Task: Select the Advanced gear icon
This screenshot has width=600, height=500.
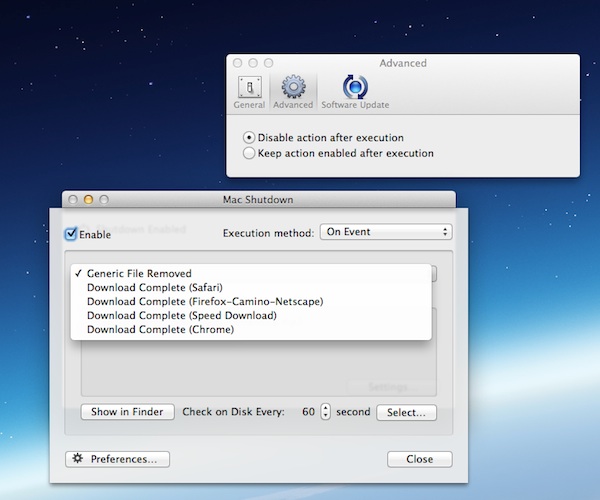Action: 293,86
